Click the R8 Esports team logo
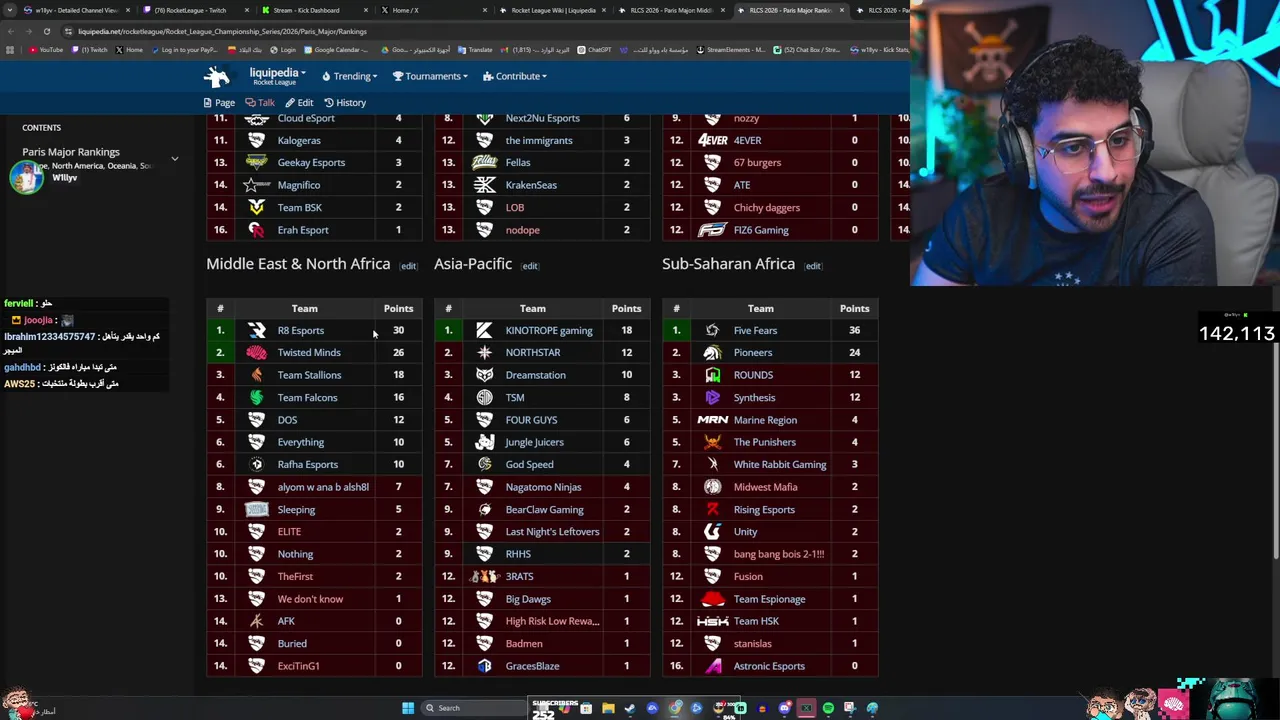The height and width of the screenshot is (720, 1280). (x=257, y=330)
